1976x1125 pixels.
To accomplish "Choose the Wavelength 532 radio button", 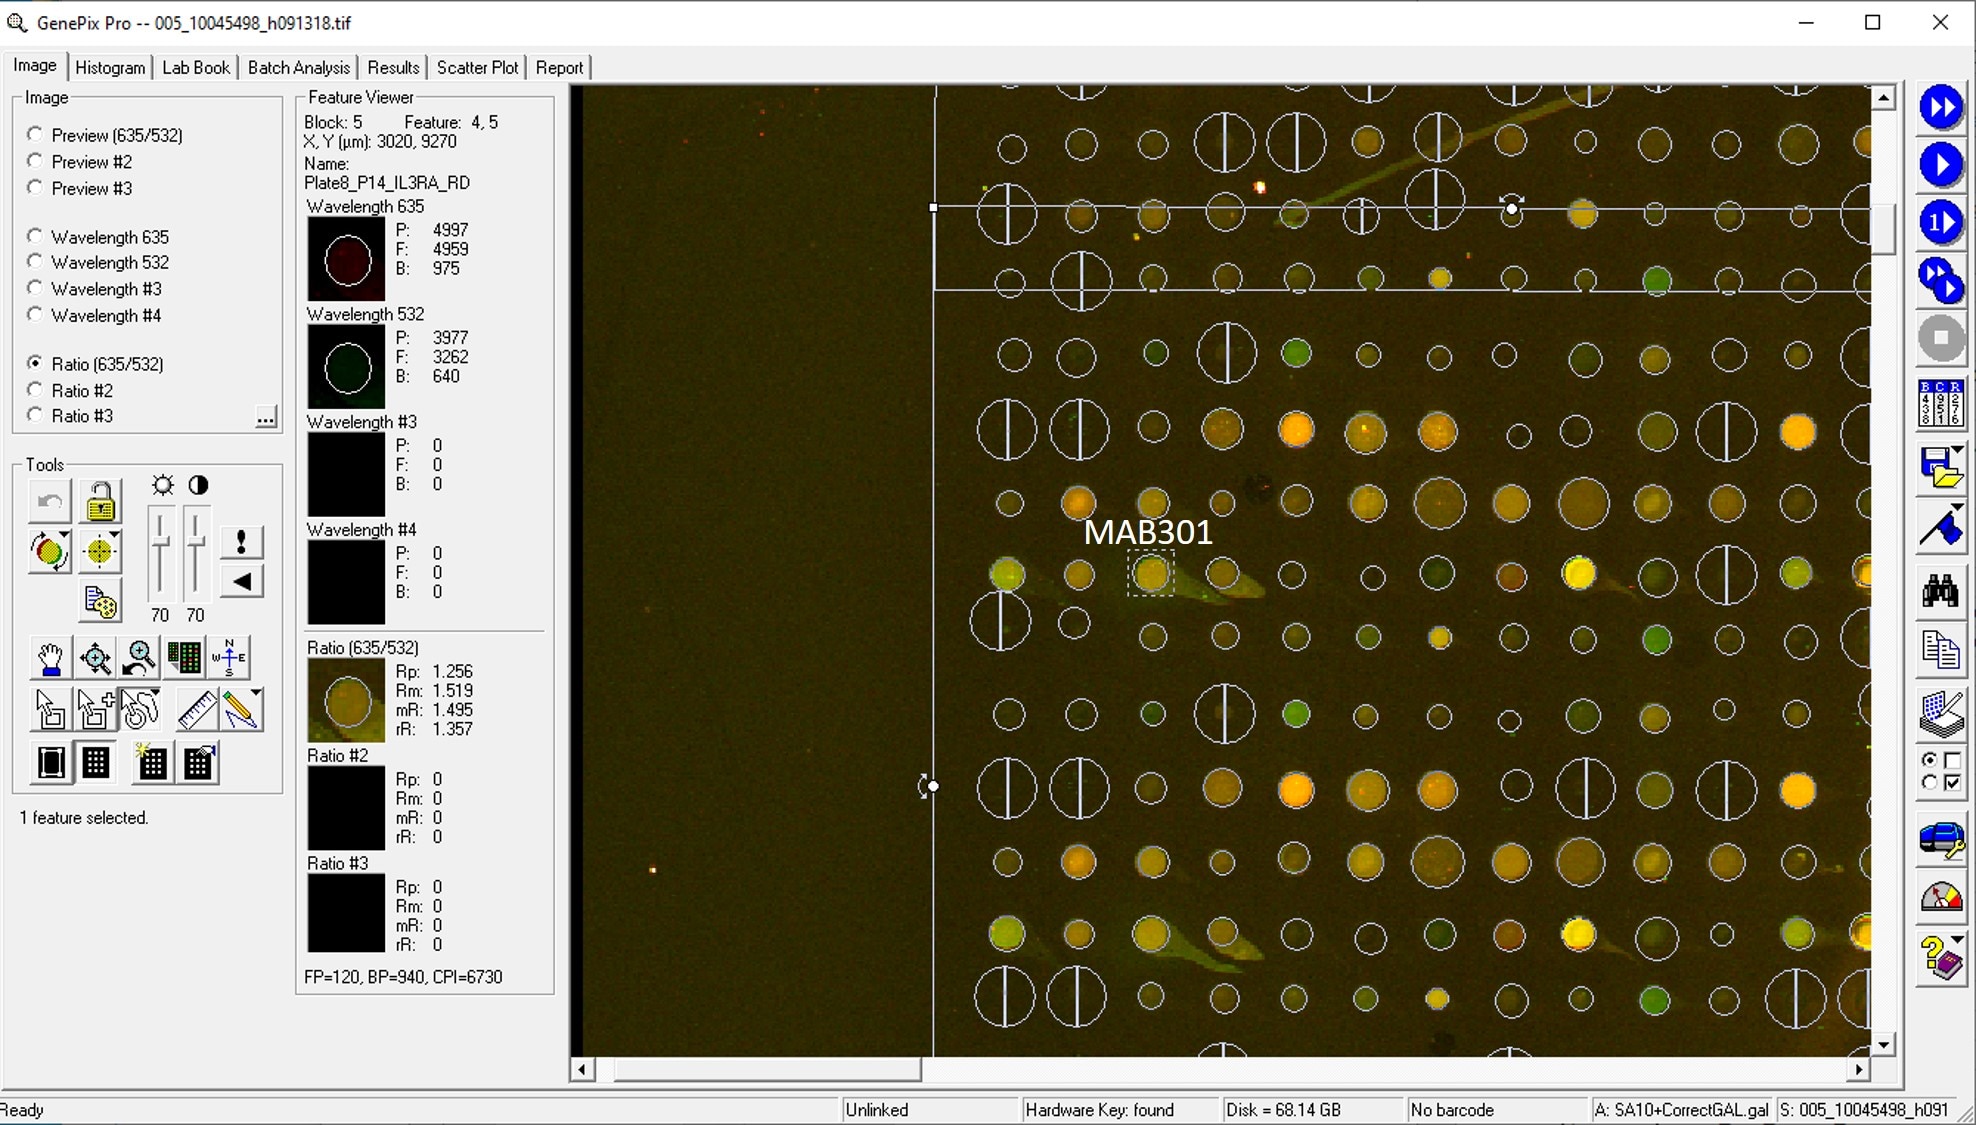I will (x=36, y=262).
